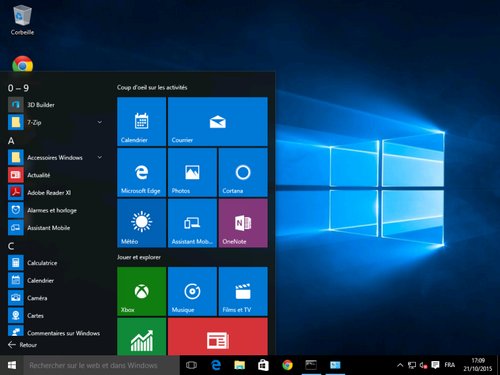The width and height of the screenshot is (500, 375).
Task: Open the Météo weather tile
Action: (x=142, y=223)
